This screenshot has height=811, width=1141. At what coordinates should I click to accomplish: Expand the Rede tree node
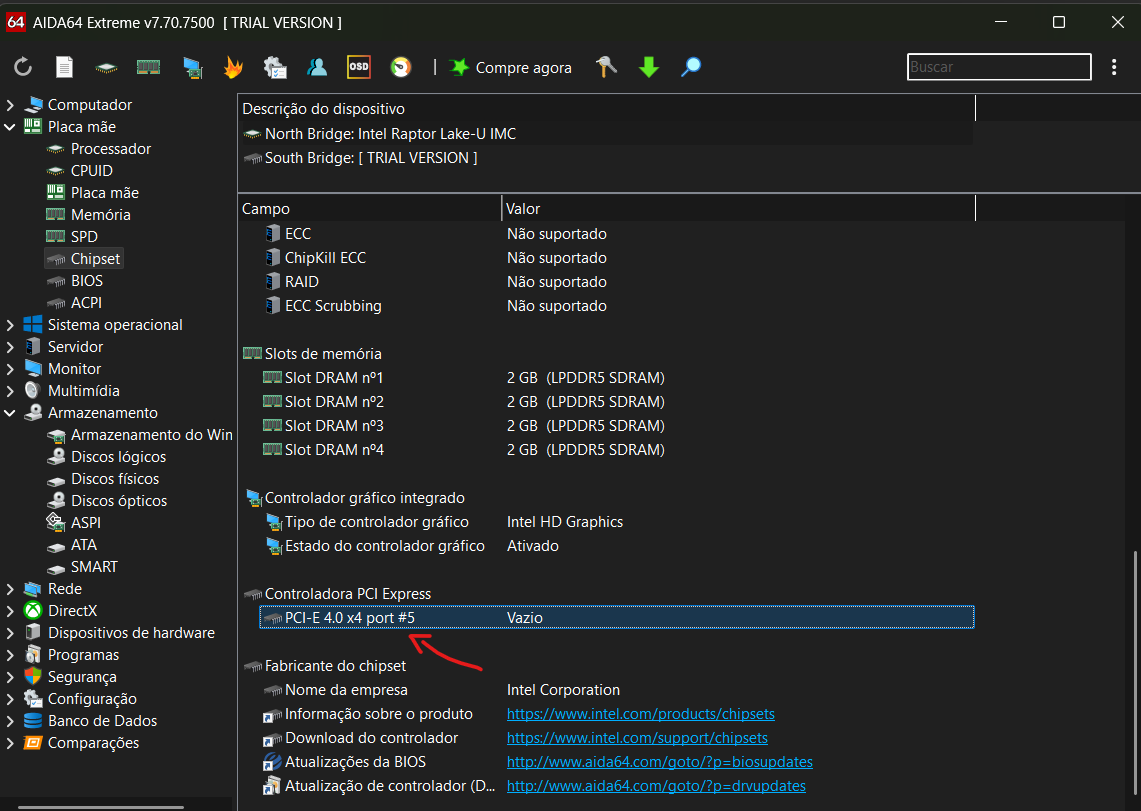(x=10, y=589)
